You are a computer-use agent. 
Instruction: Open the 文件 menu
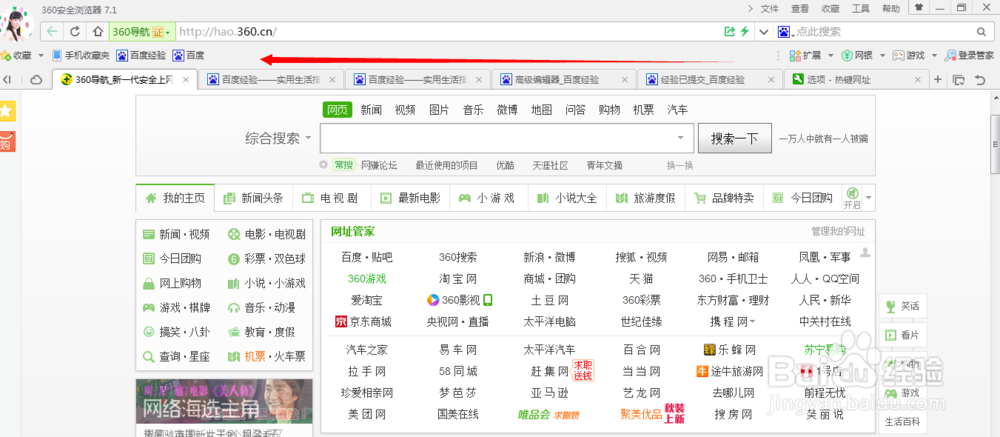coord(770,8)
